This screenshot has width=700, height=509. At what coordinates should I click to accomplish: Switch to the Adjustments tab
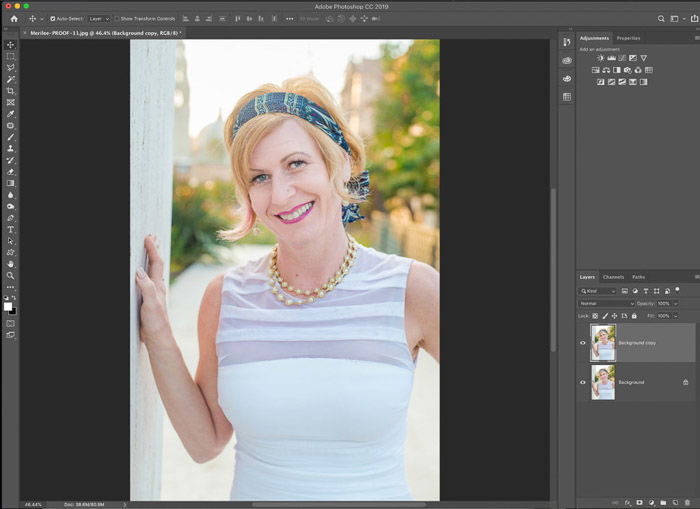tap(594, 38)
